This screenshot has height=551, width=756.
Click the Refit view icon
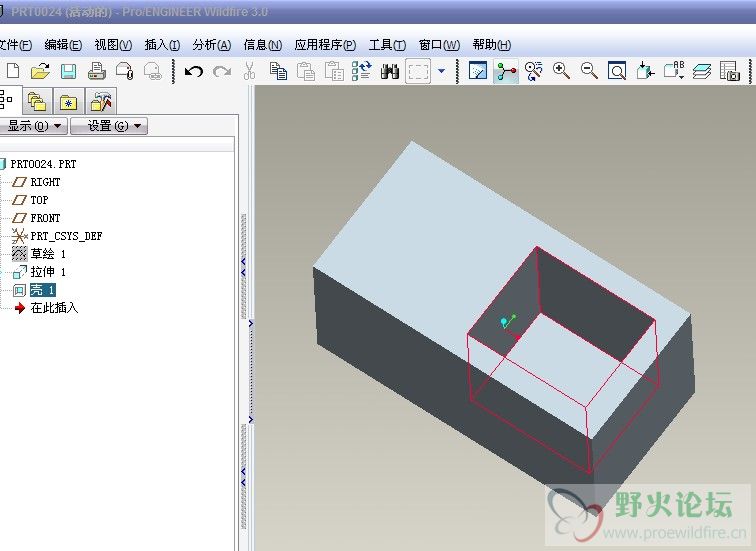[617, 71]
